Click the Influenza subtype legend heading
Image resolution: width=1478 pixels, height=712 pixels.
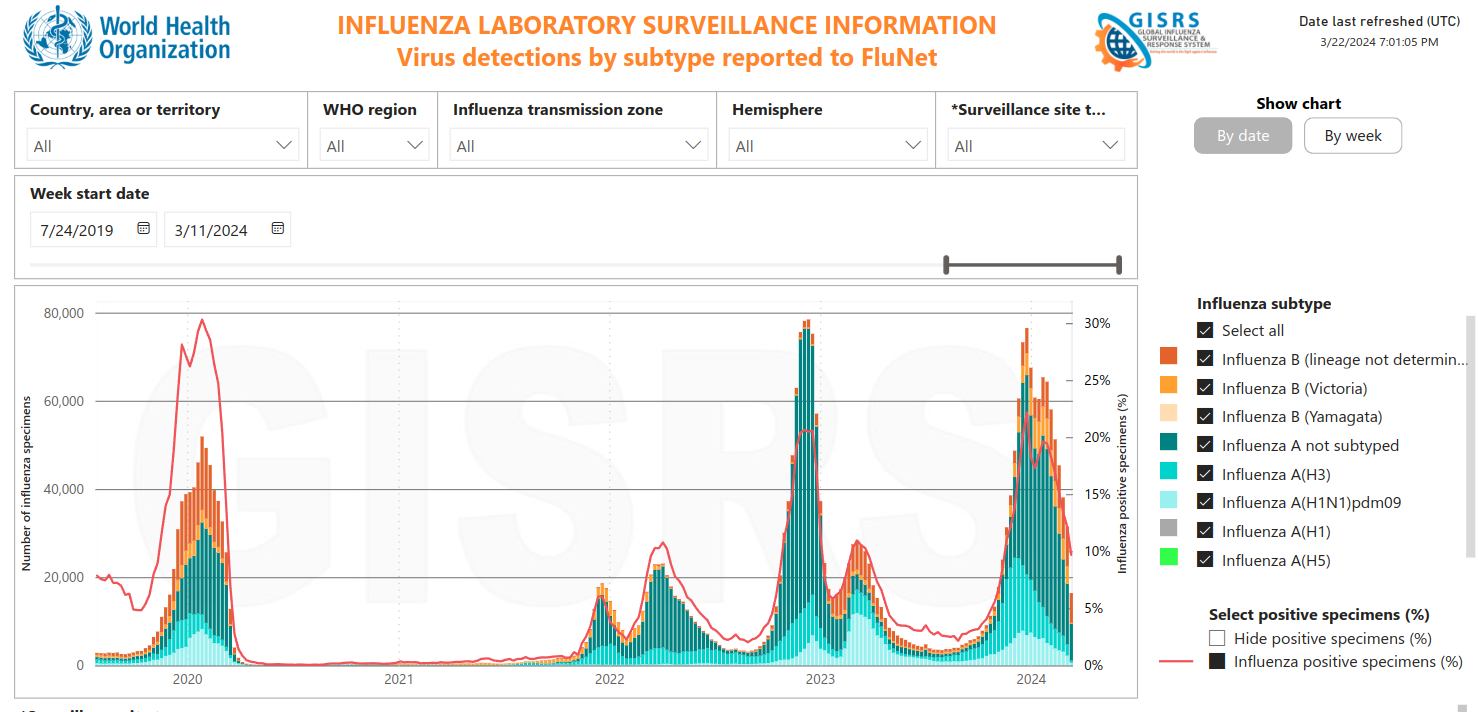tap(1264, 303)
